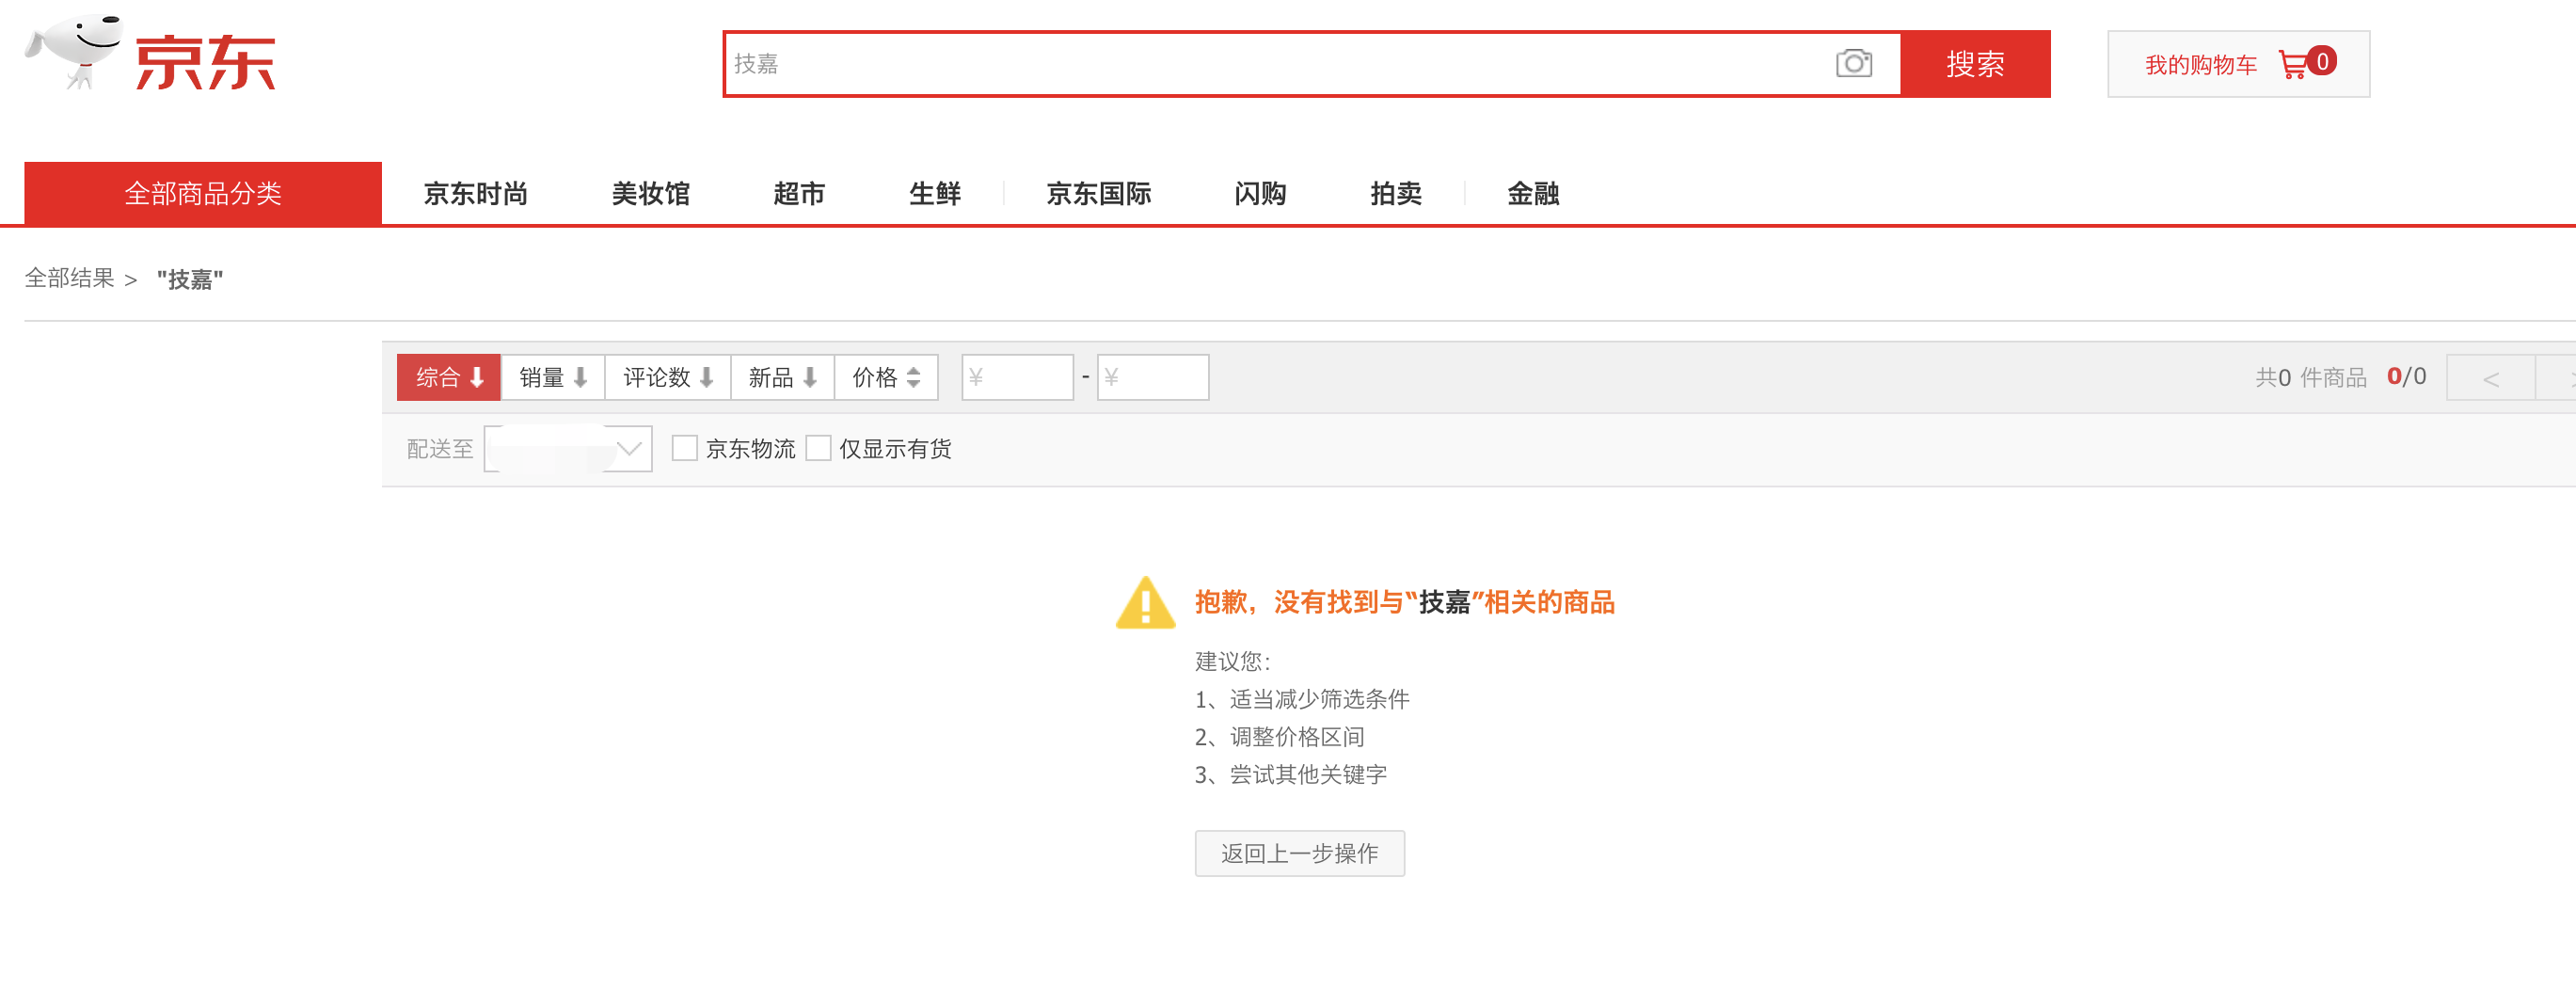
Task: Toggle 价格 price sort order
Action: [885, 378]
